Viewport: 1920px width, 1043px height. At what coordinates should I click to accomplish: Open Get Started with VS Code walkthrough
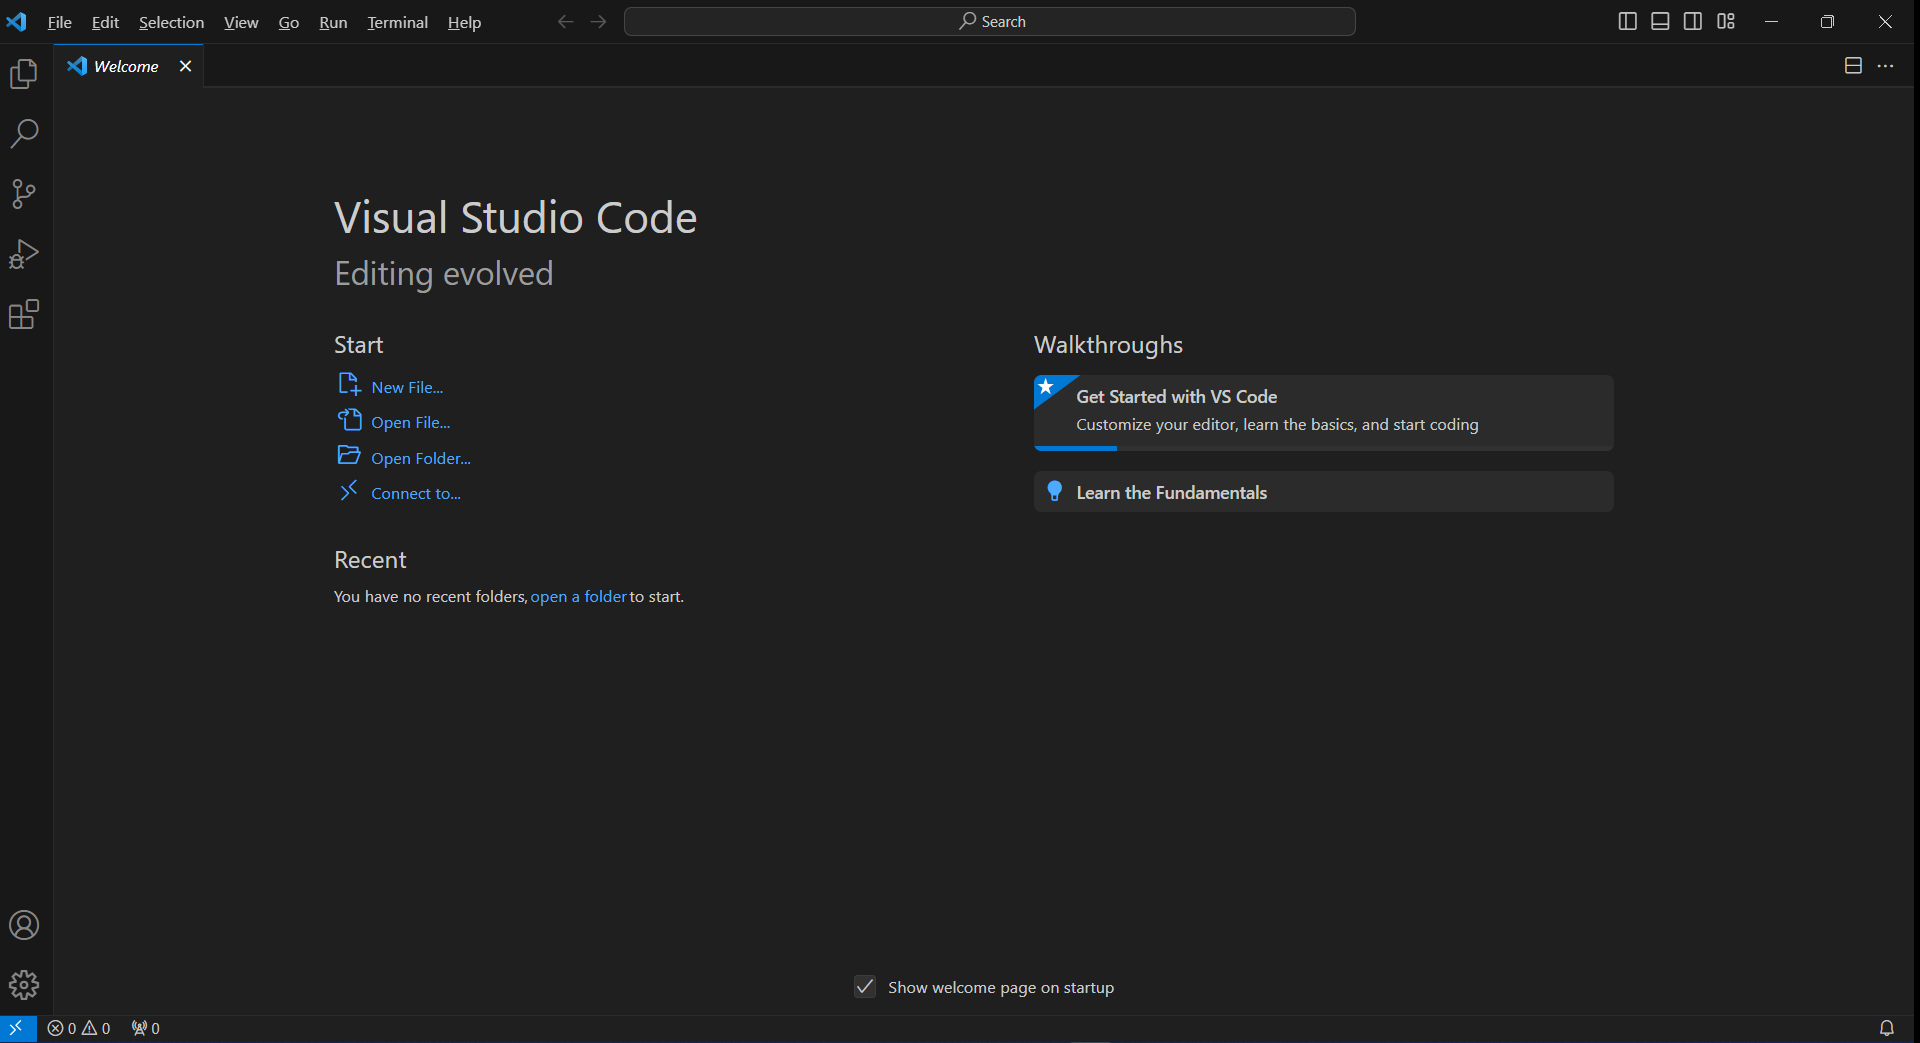tap(1324, 411)
